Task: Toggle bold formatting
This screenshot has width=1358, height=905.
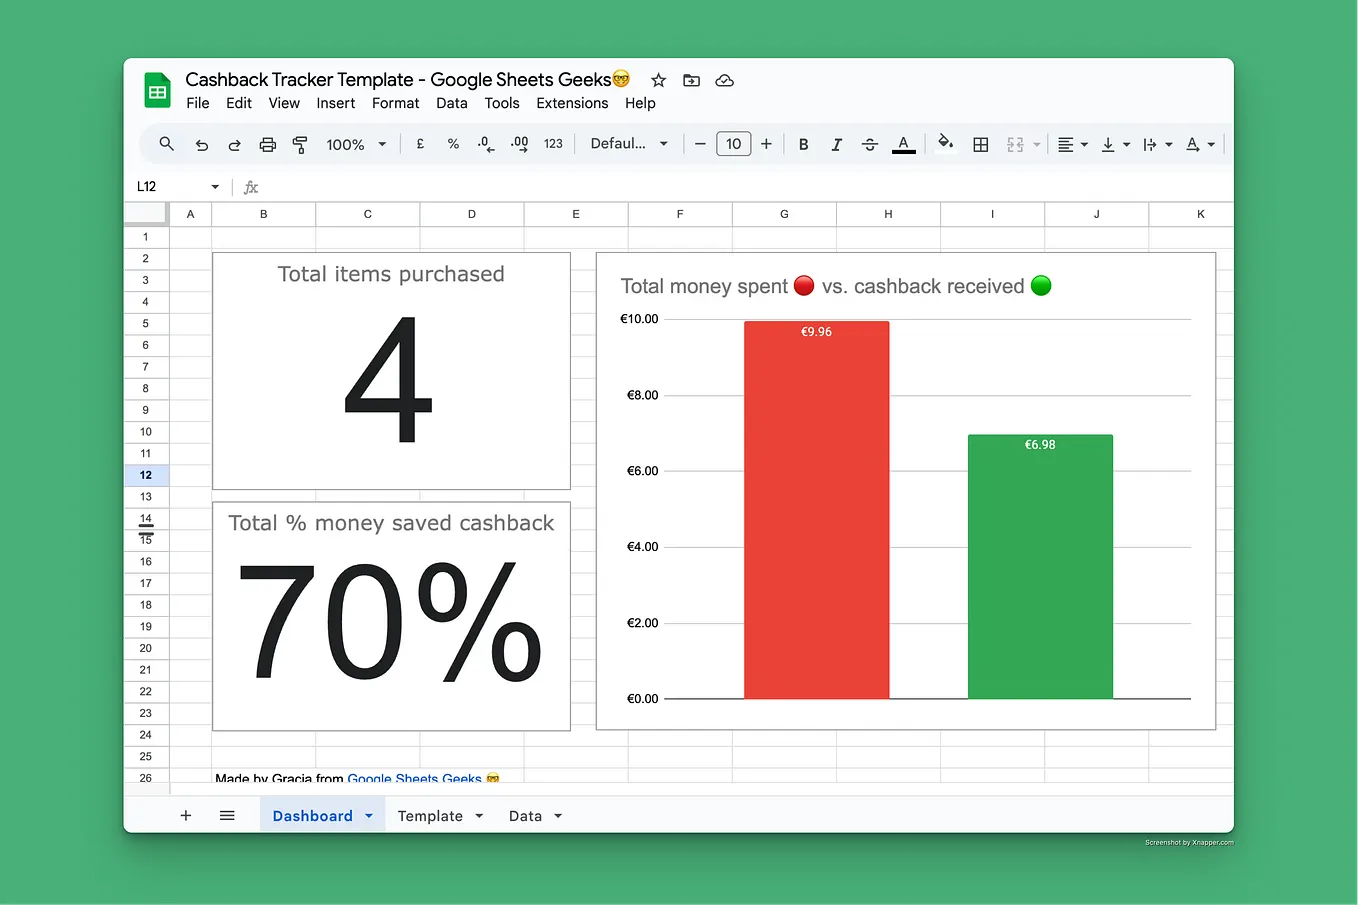Action: coord(803,144)
